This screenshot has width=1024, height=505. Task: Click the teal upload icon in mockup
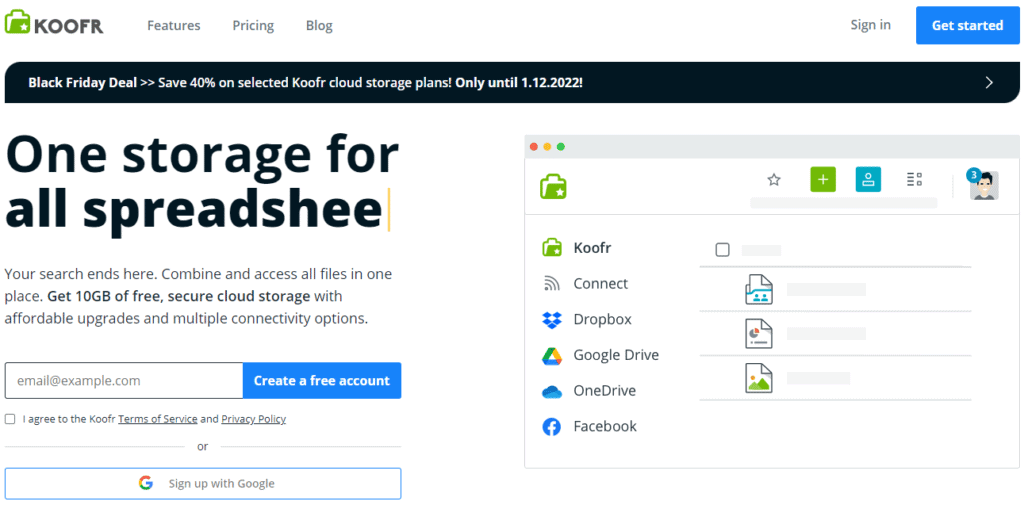(868, 180)
